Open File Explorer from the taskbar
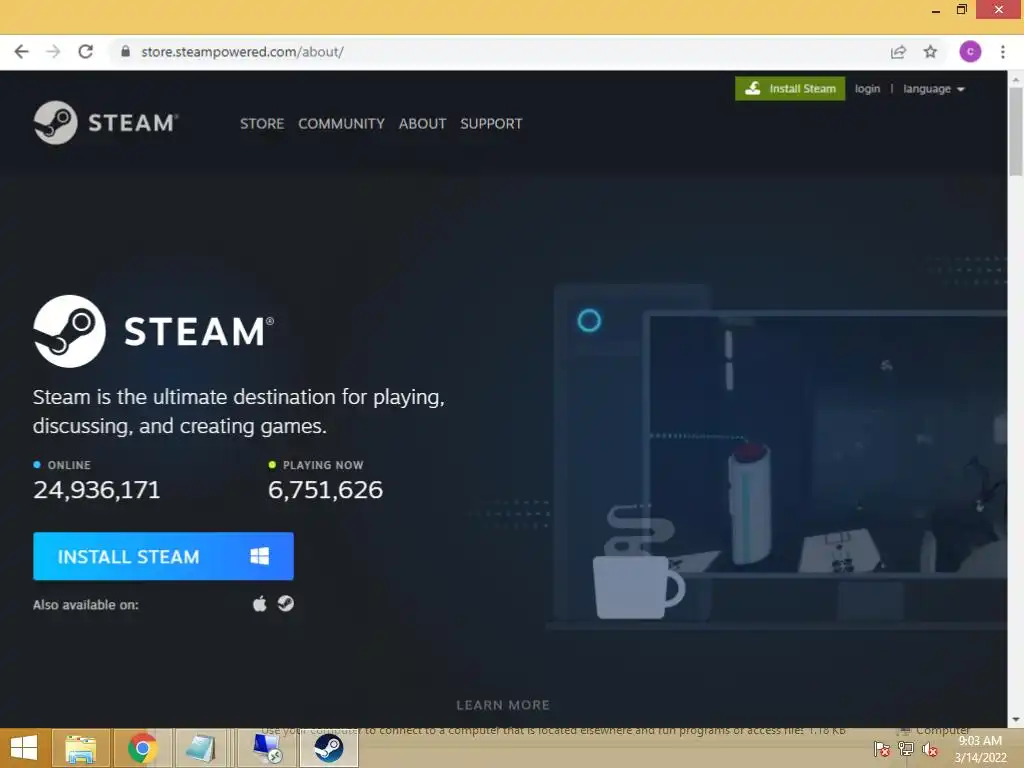Screen dimensions: 1024x768 (x=81, y=748)
